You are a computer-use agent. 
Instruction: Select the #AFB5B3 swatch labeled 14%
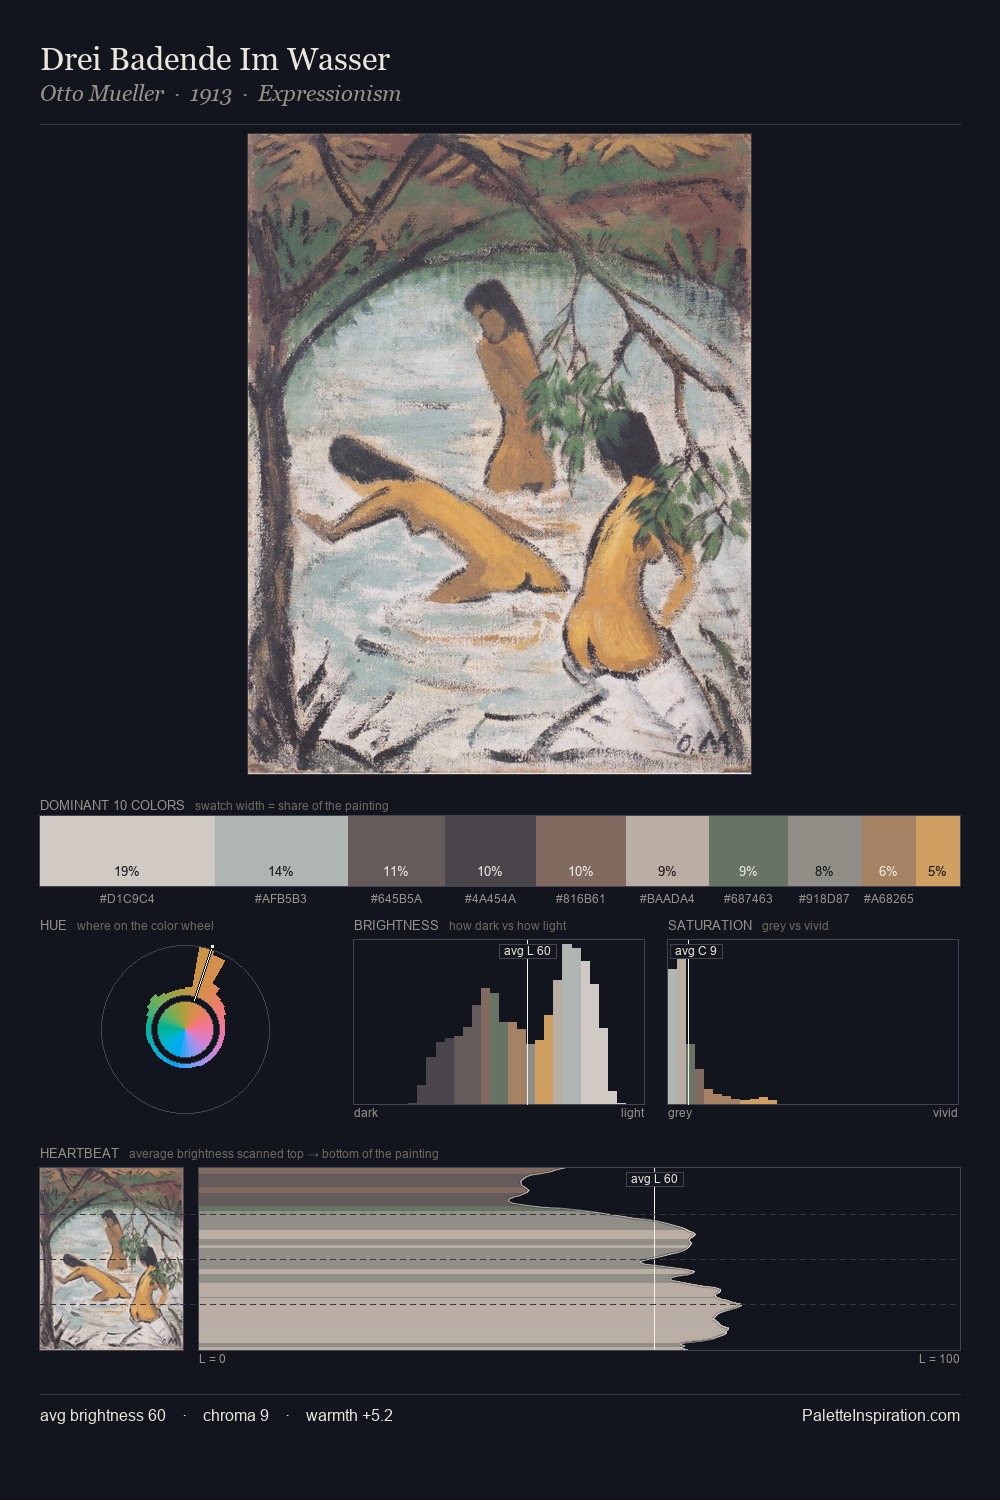click(x=281, y=851)
